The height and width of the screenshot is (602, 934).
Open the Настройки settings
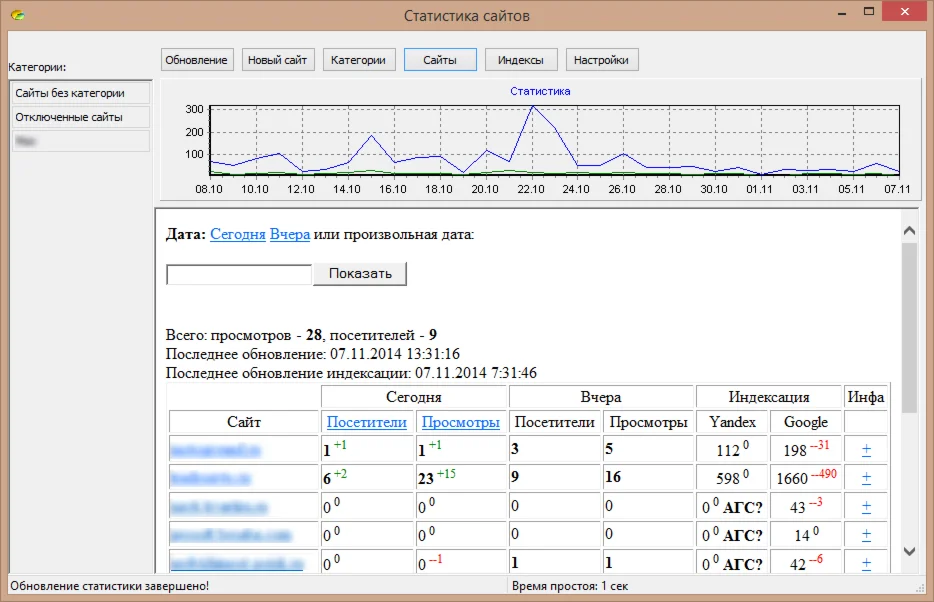[601, 60]
